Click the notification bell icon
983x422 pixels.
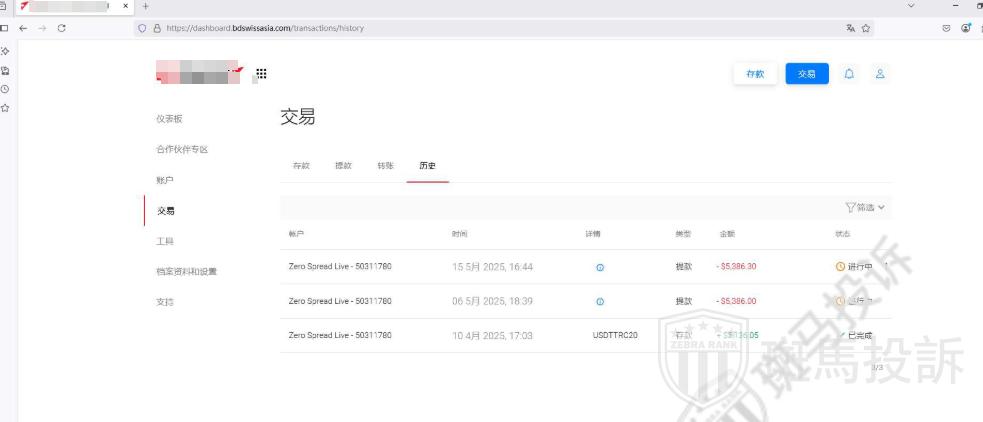coord(850,74)
